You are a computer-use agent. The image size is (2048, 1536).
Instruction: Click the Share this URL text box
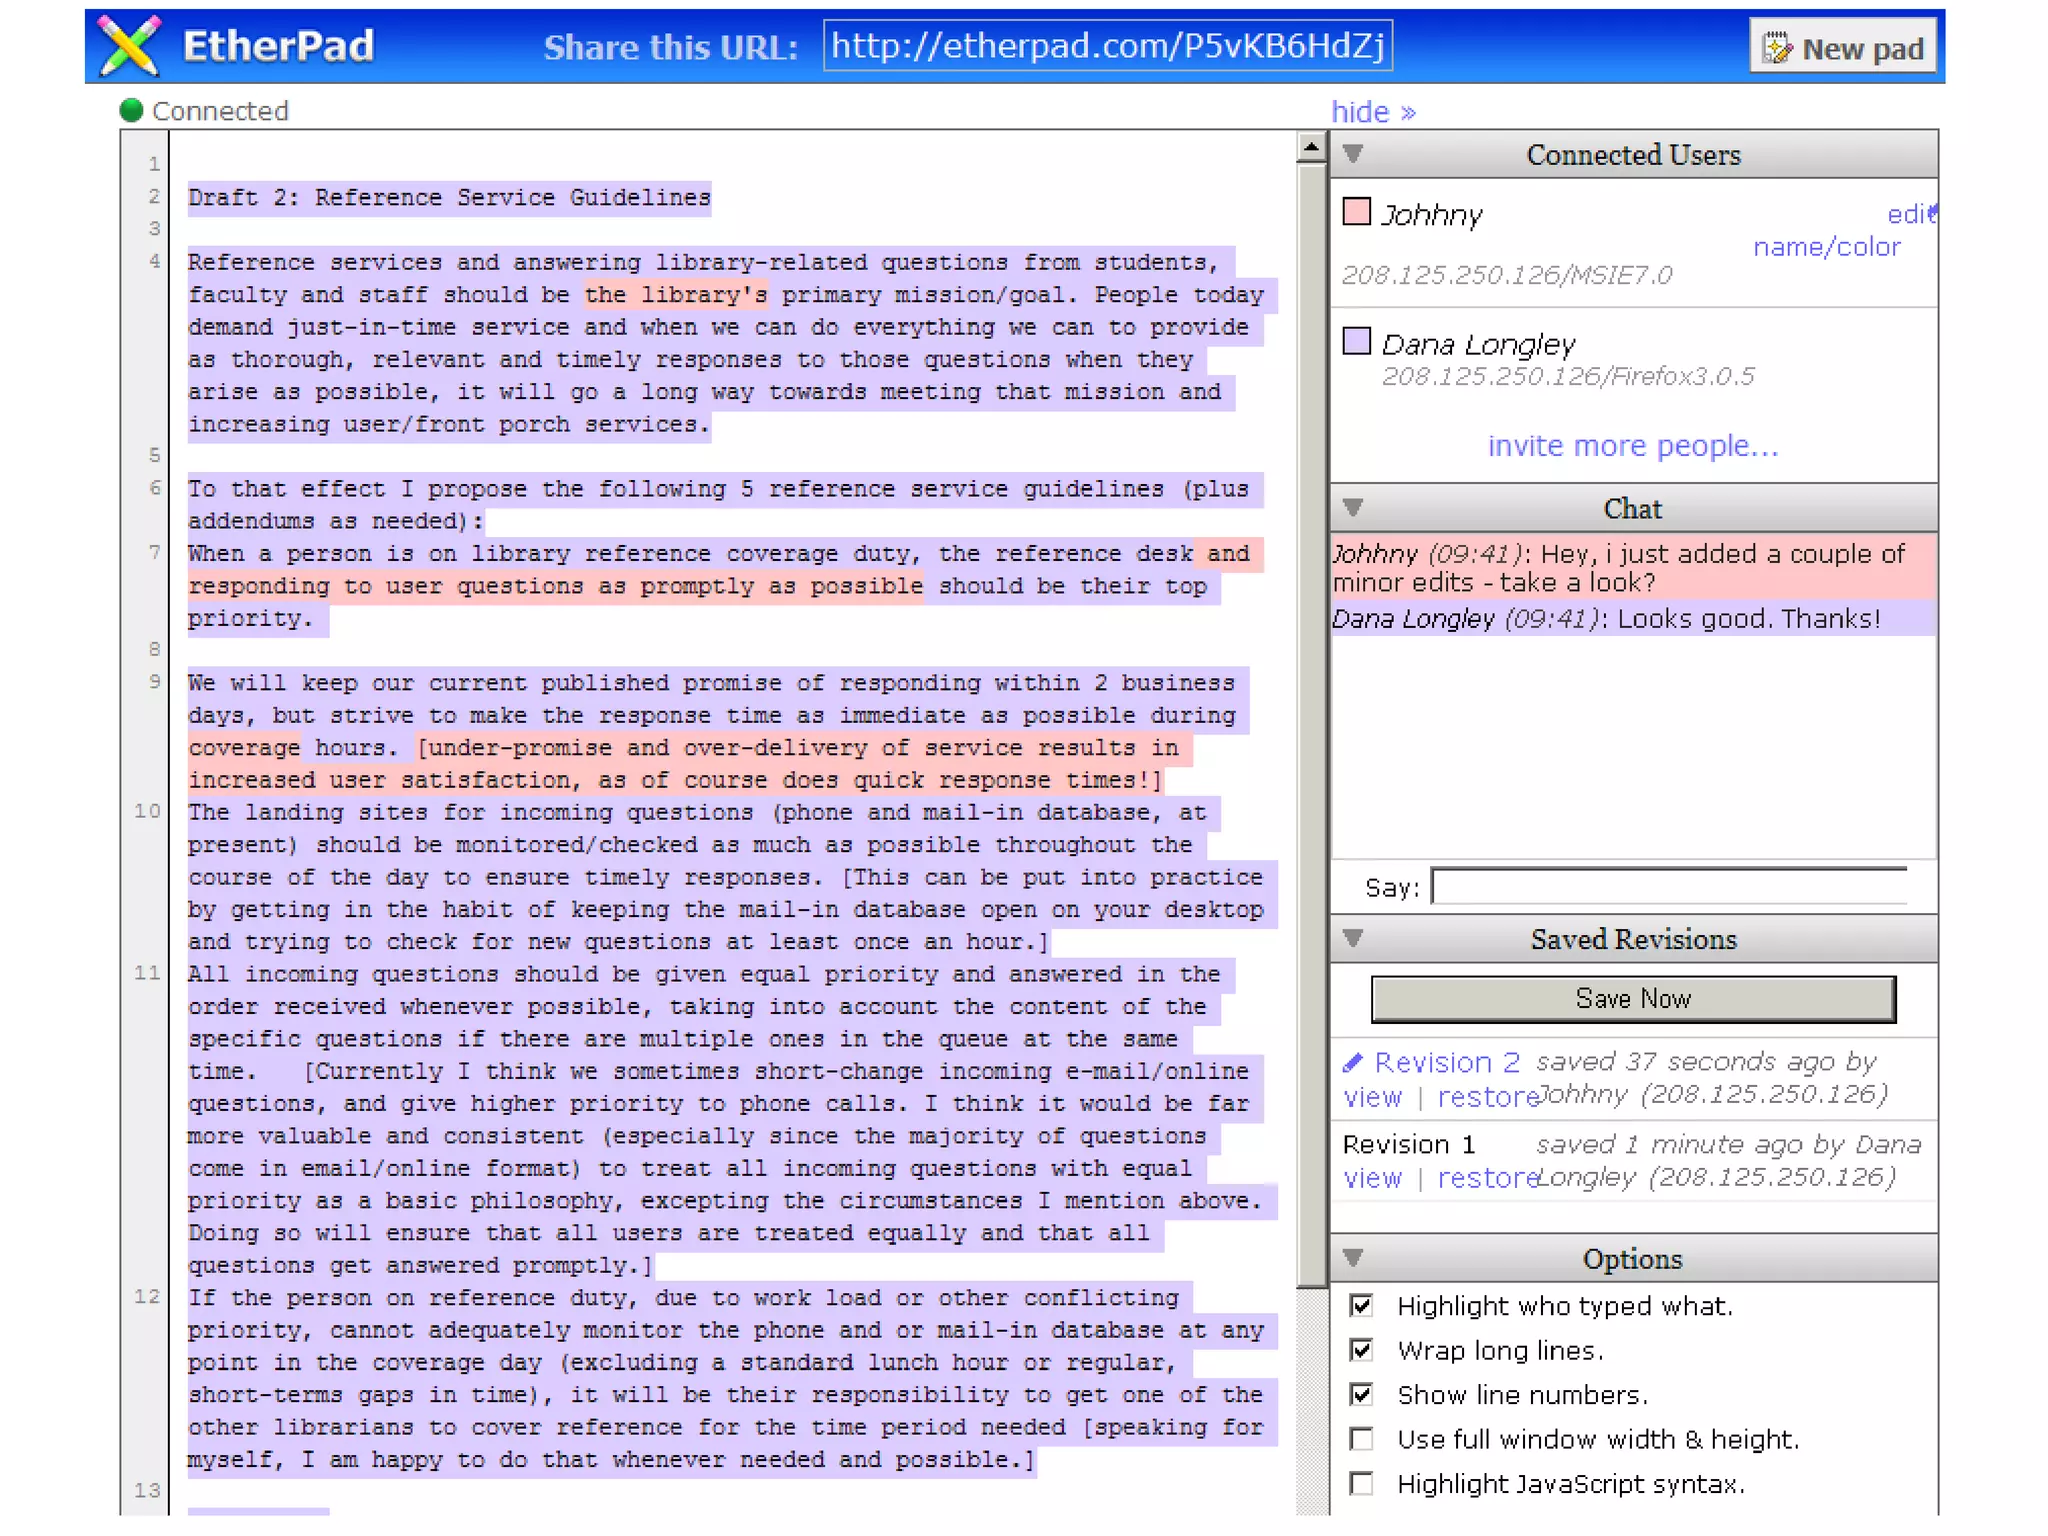(1107, 46)
